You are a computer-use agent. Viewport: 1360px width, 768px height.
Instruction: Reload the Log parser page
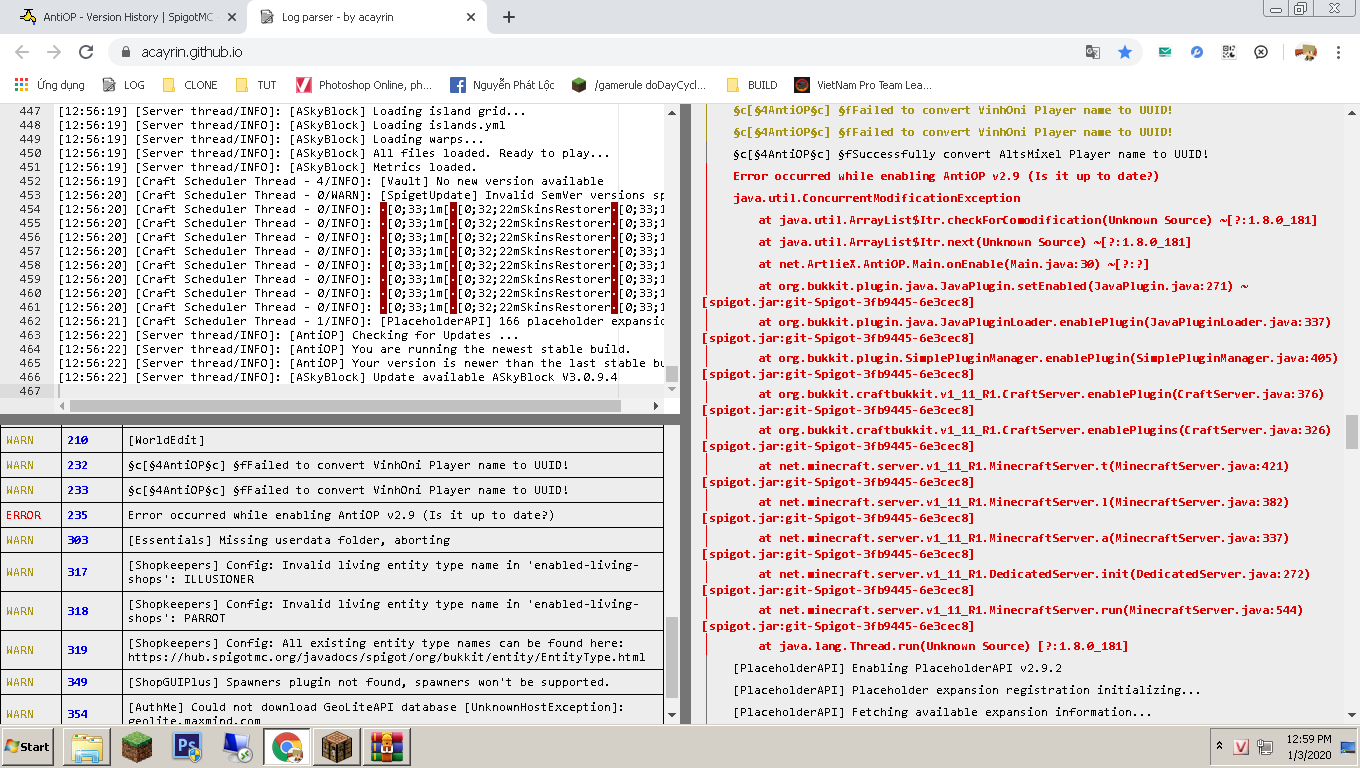tap(86, 52)
